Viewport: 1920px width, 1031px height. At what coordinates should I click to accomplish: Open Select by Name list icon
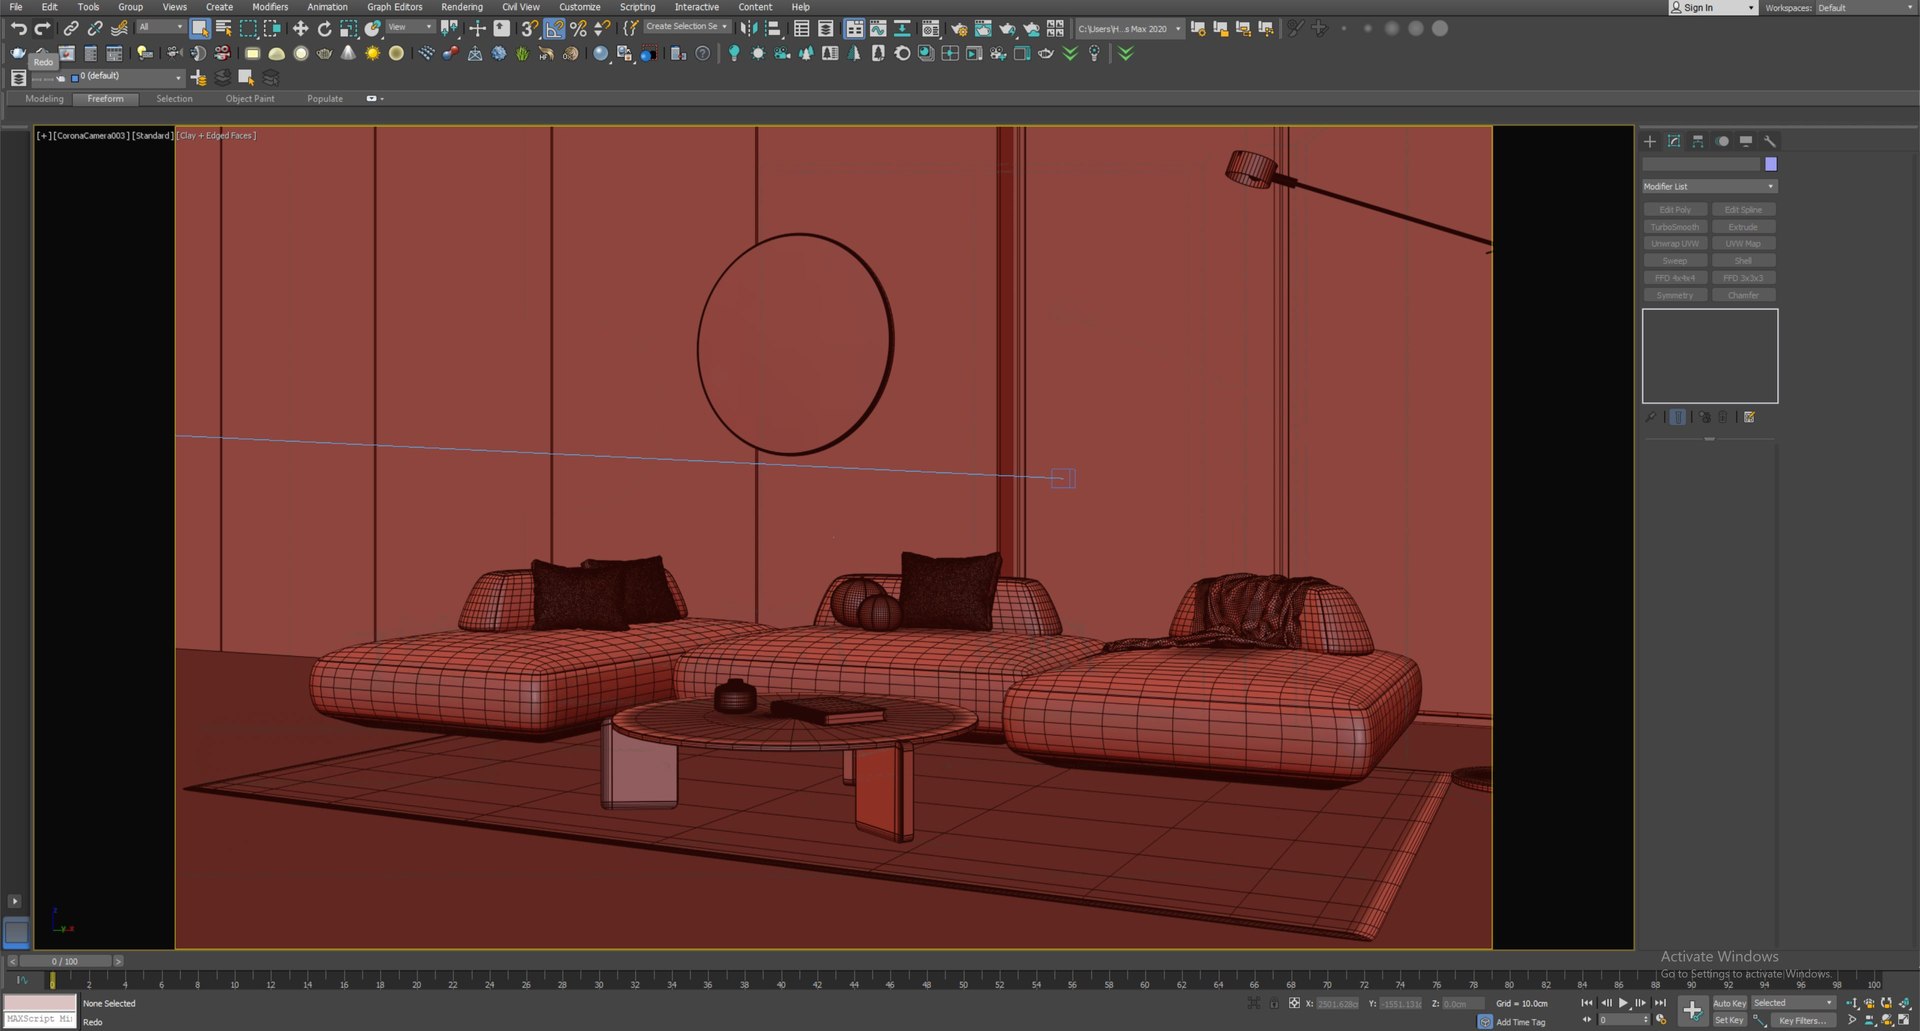coord(224,29)
